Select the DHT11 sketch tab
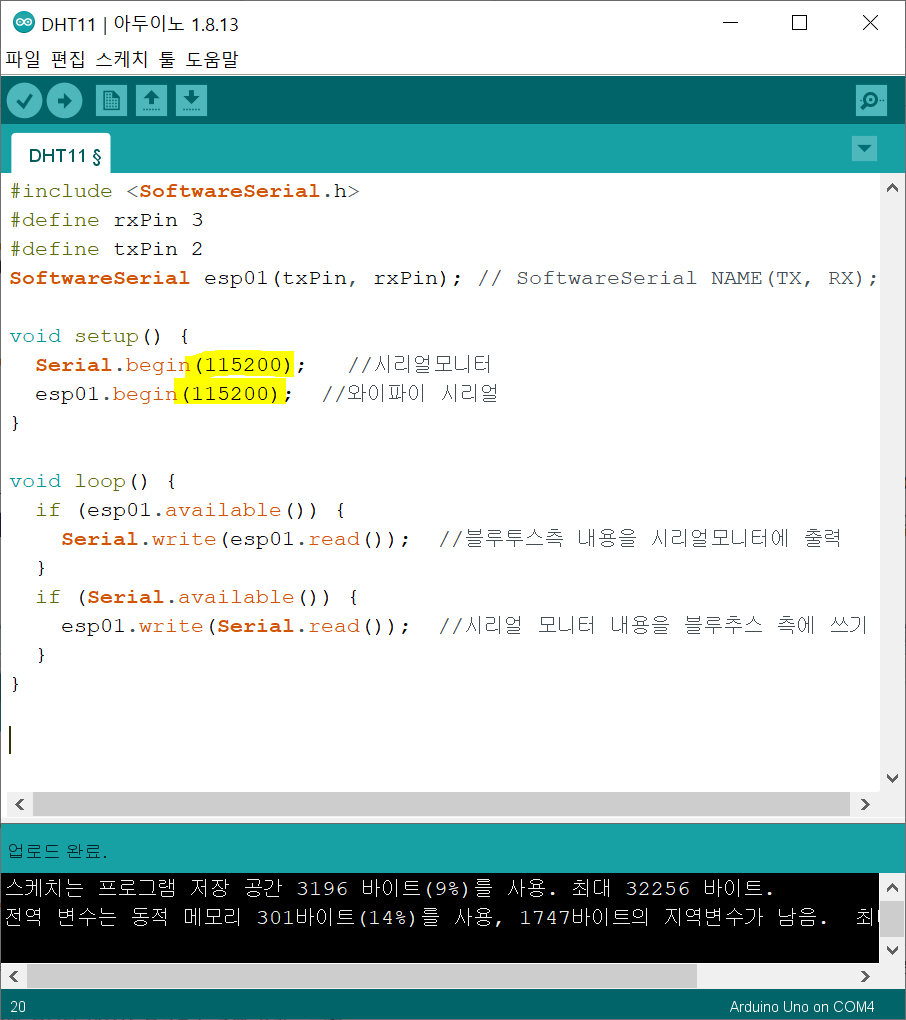906x1020 pixels. click(x=62, y=155)
